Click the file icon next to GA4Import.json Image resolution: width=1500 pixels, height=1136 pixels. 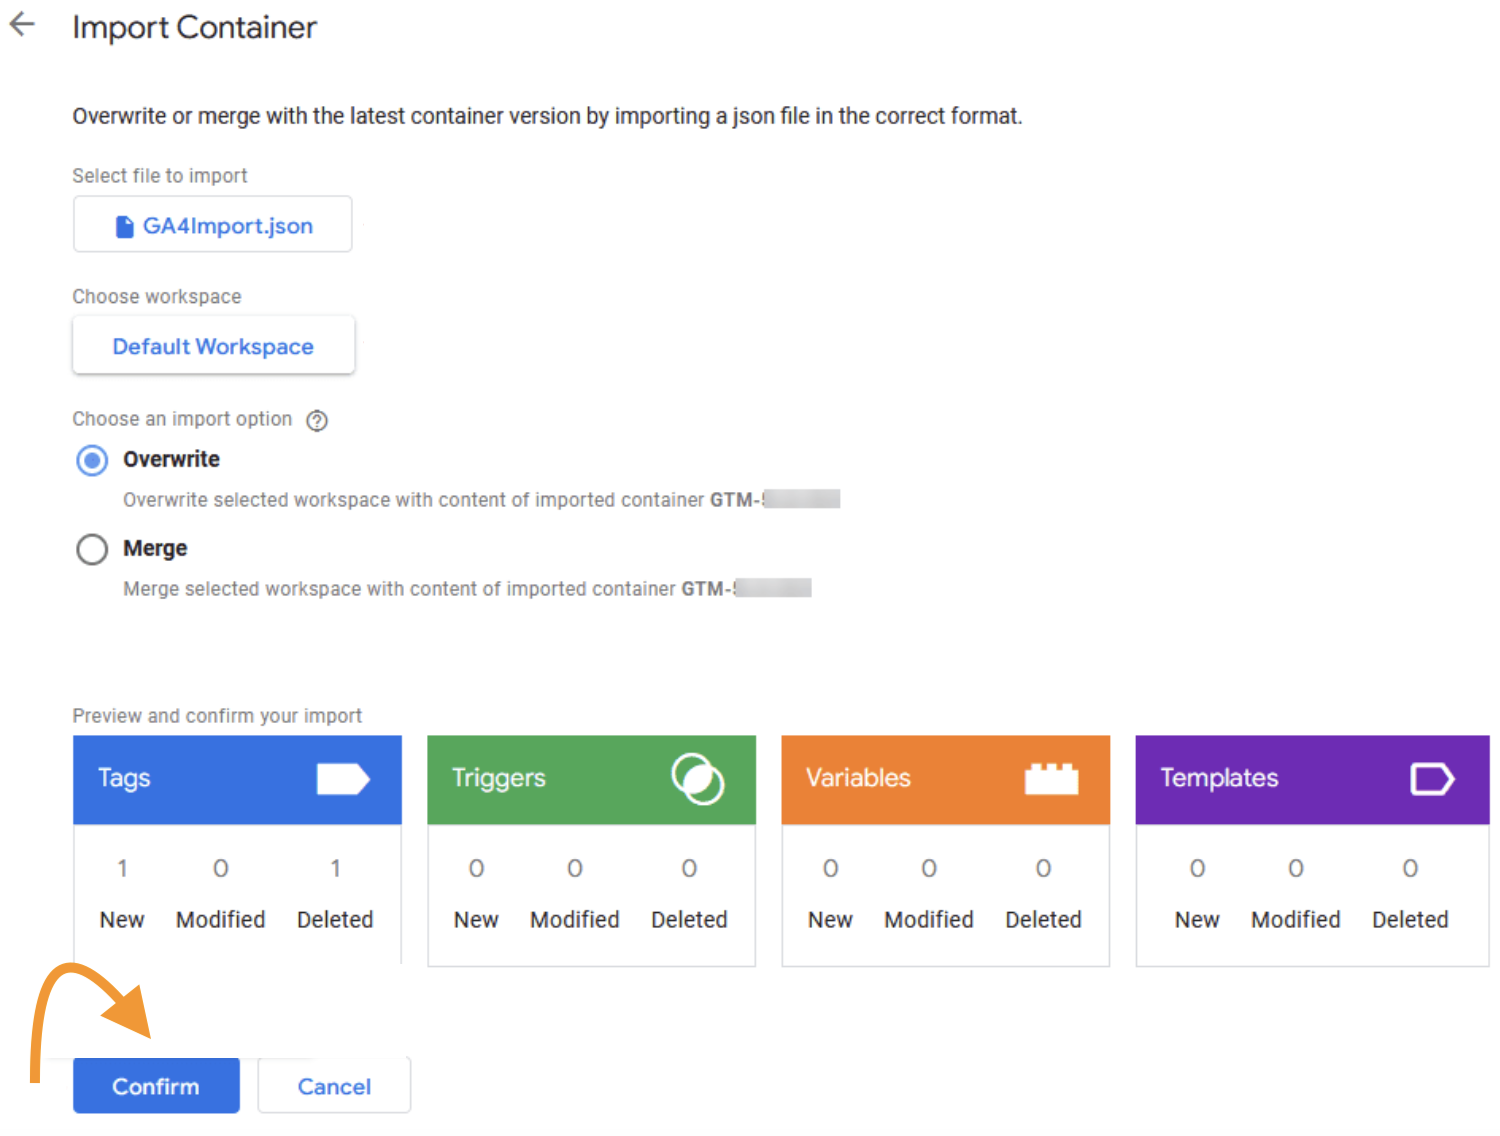(x=124, y=227)
